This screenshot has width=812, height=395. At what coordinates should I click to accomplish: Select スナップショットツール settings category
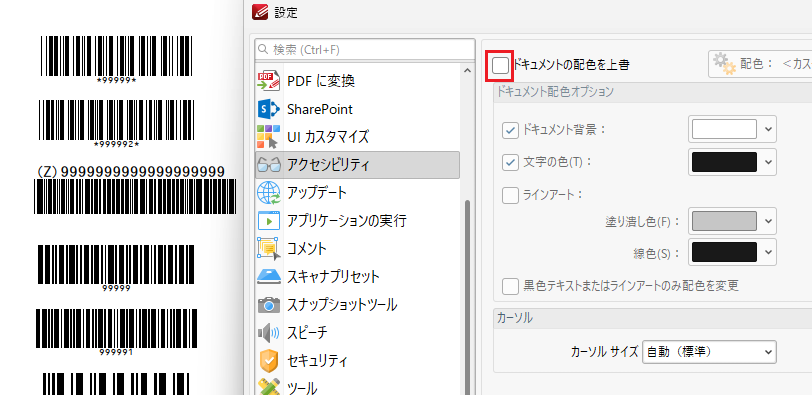[x=357, y=304]
